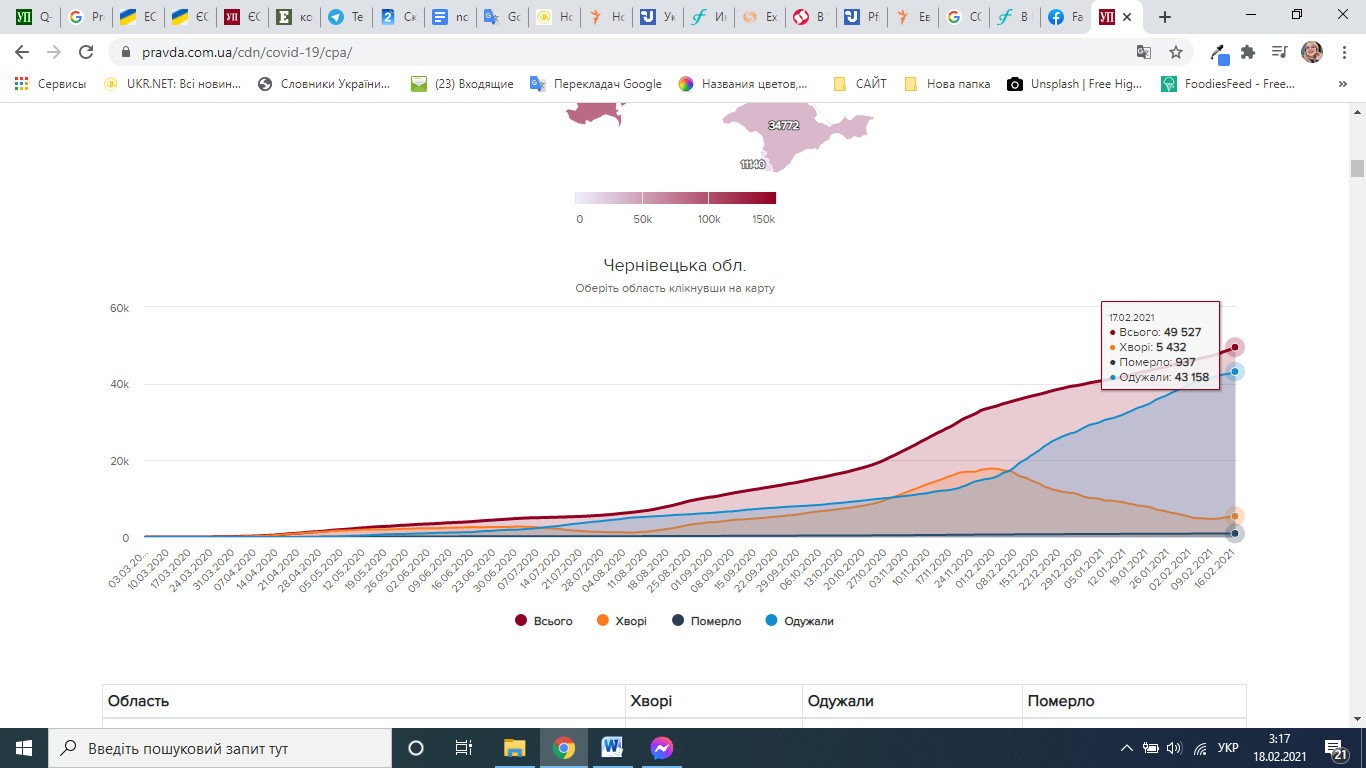
Task: Open Microsoft Word from the taskbar
Action: coord(612,748)
